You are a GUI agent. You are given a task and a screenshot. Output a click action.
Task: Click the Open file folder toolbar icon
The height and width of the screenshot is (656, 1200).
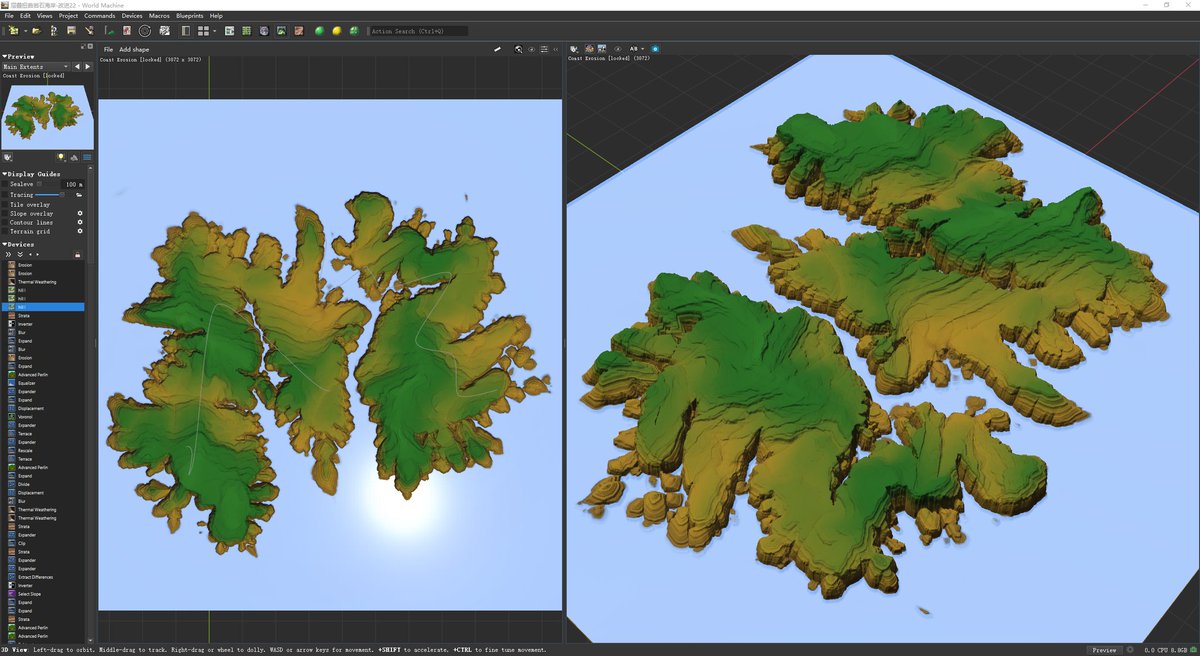pos(37,31)
